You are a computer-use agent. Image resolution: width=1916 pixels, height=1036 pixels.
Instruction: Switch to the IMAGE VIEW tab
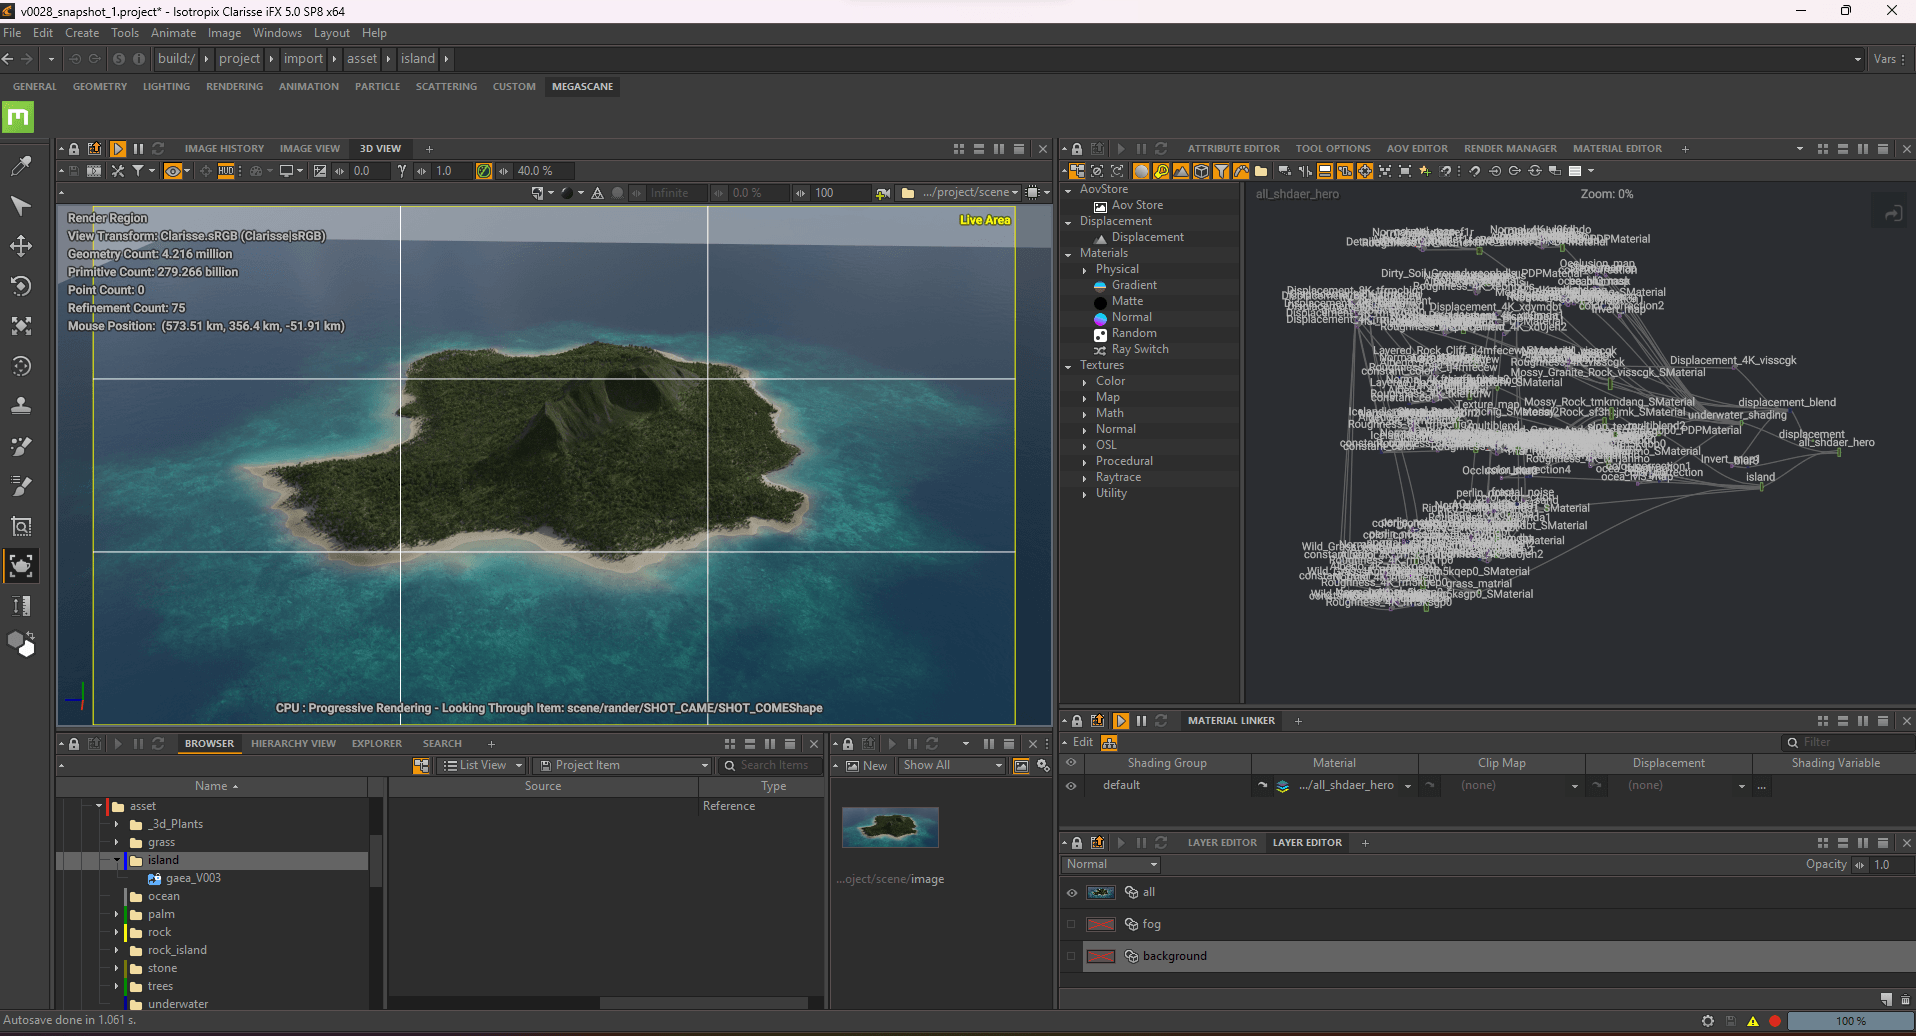coord(310,149)
